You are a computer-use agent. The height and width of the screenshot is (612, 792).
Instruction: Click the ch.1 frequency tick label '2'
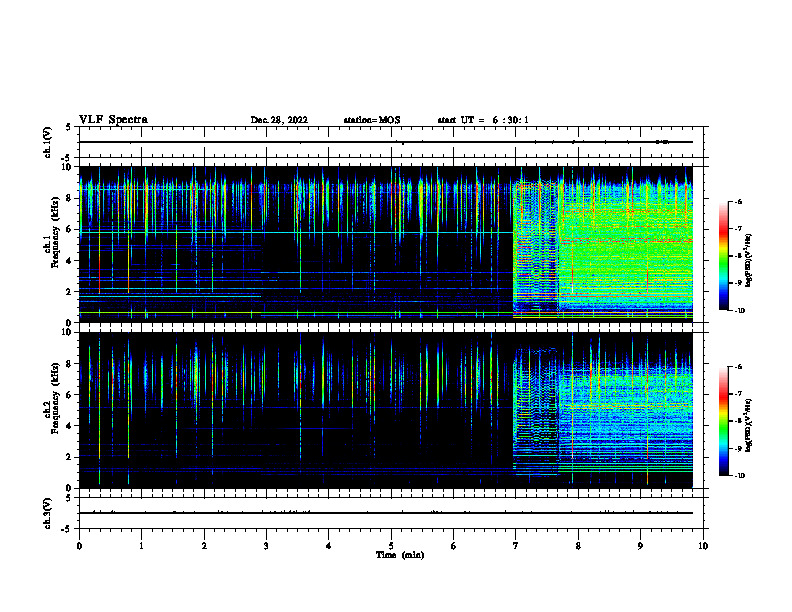coord(69,292)
